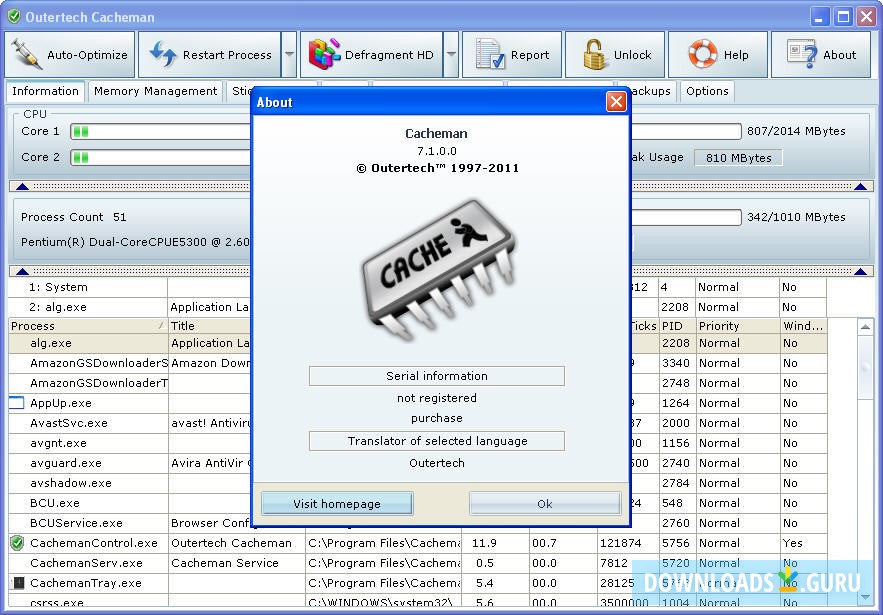Click the green shield icon beside CachemanControl.exe

pos(17,543)
